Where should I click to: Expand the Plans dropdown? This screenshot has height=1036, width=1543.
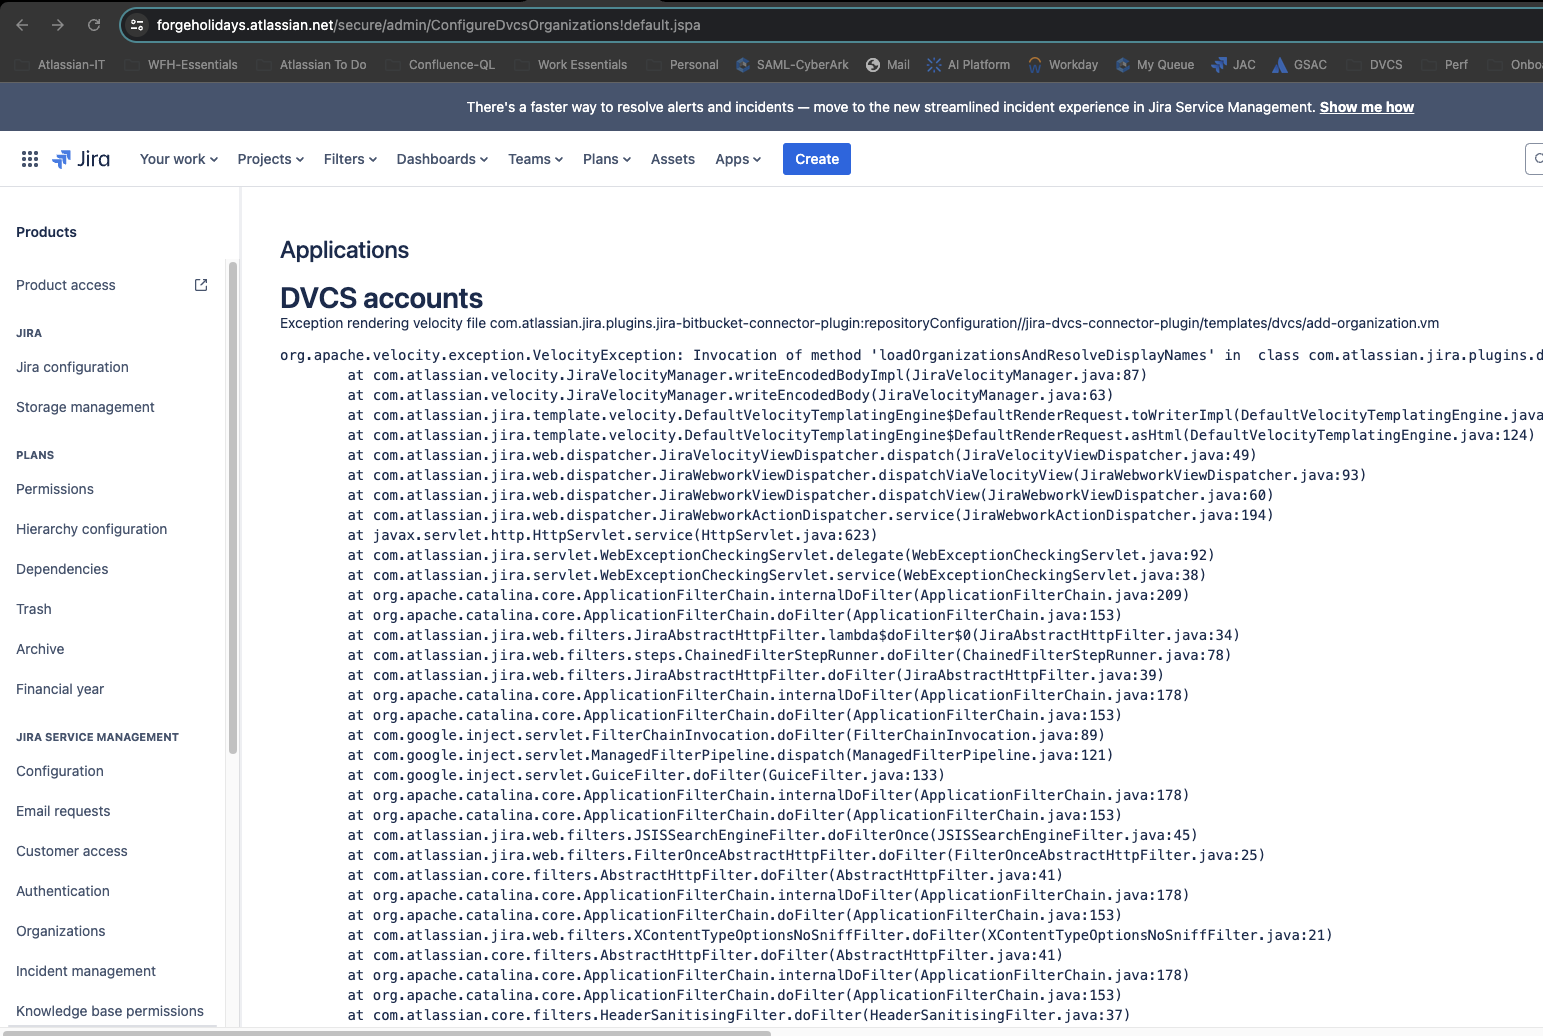[607, 159]
